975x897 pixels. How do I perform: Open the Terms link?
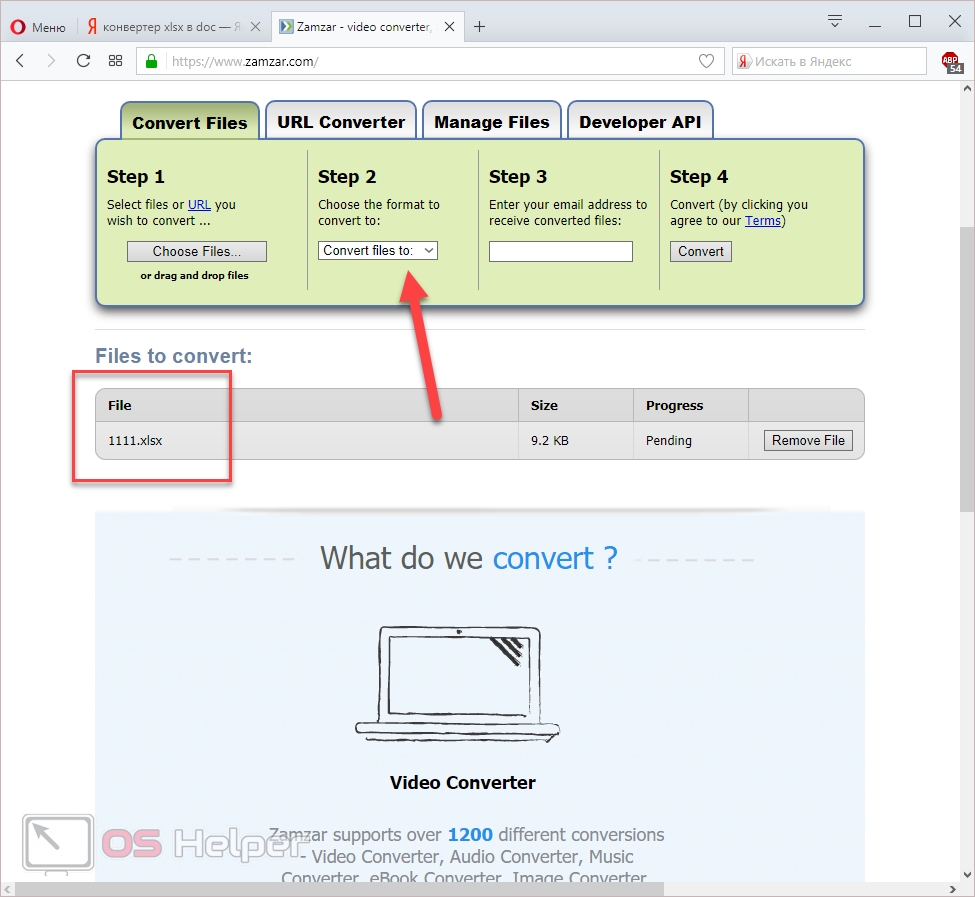(762, 221)
